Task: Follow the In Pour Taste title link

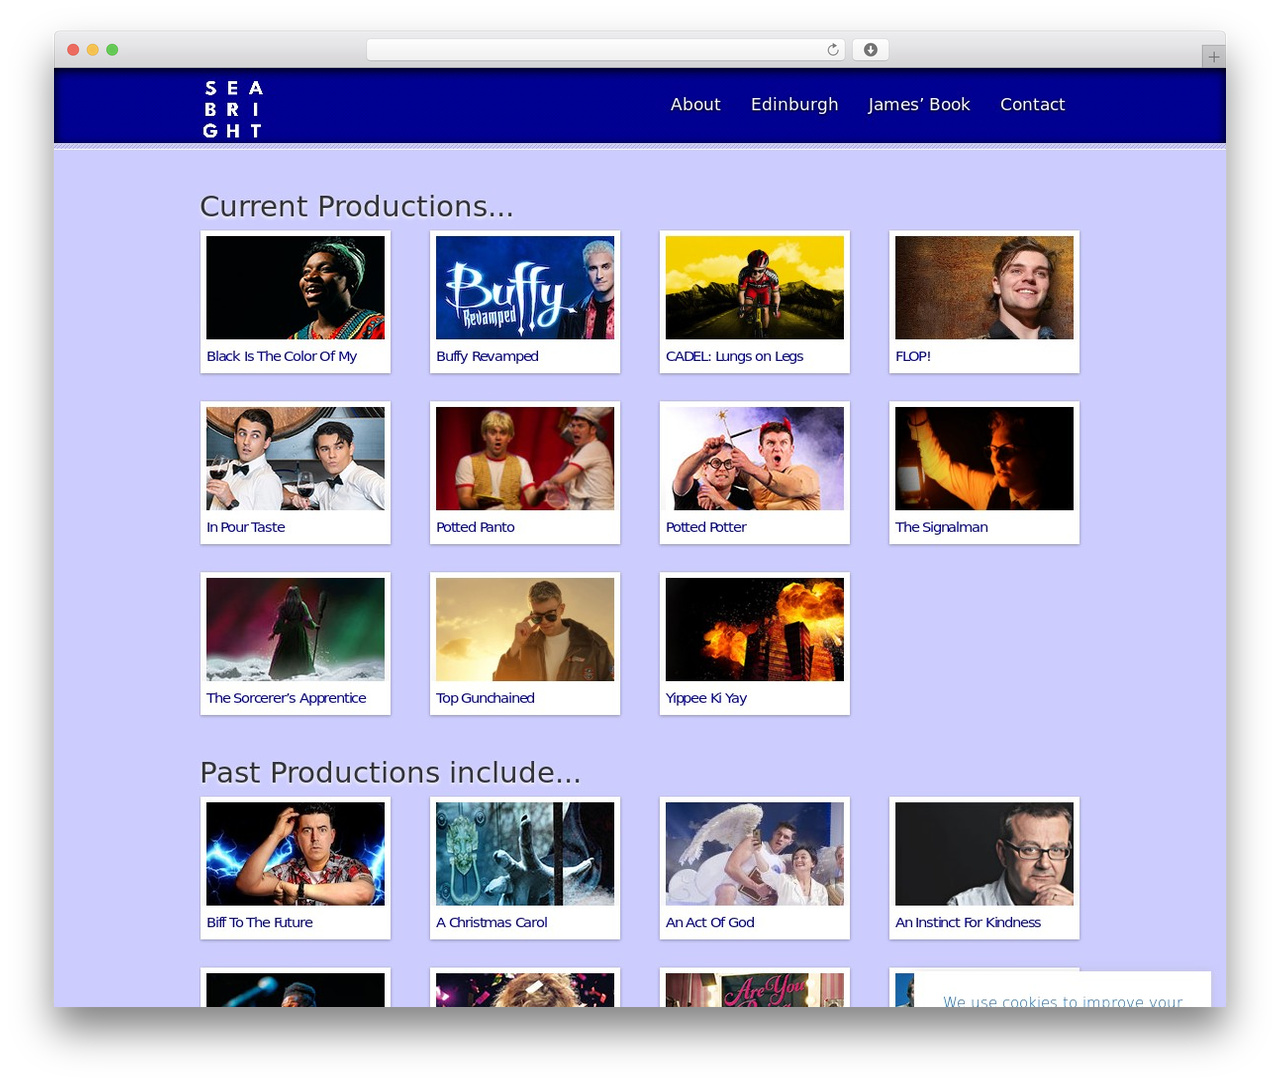Action: [245, 527]
